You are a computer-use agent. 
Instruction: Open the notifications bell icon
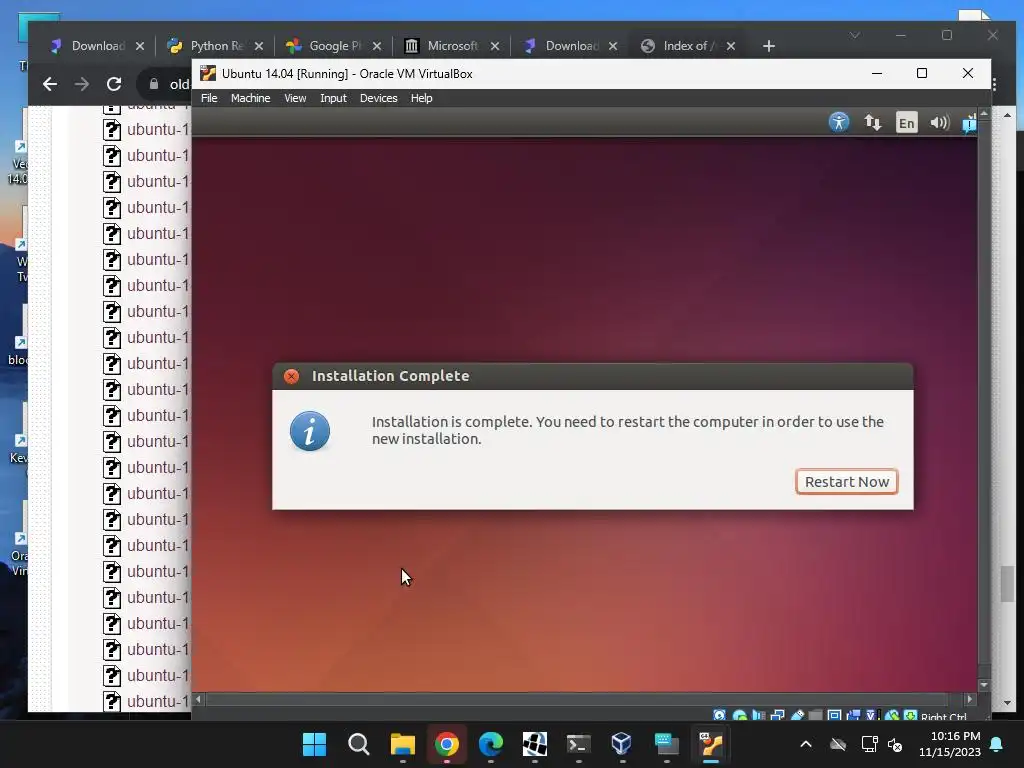pyautogui.click(x=997, y=744)
